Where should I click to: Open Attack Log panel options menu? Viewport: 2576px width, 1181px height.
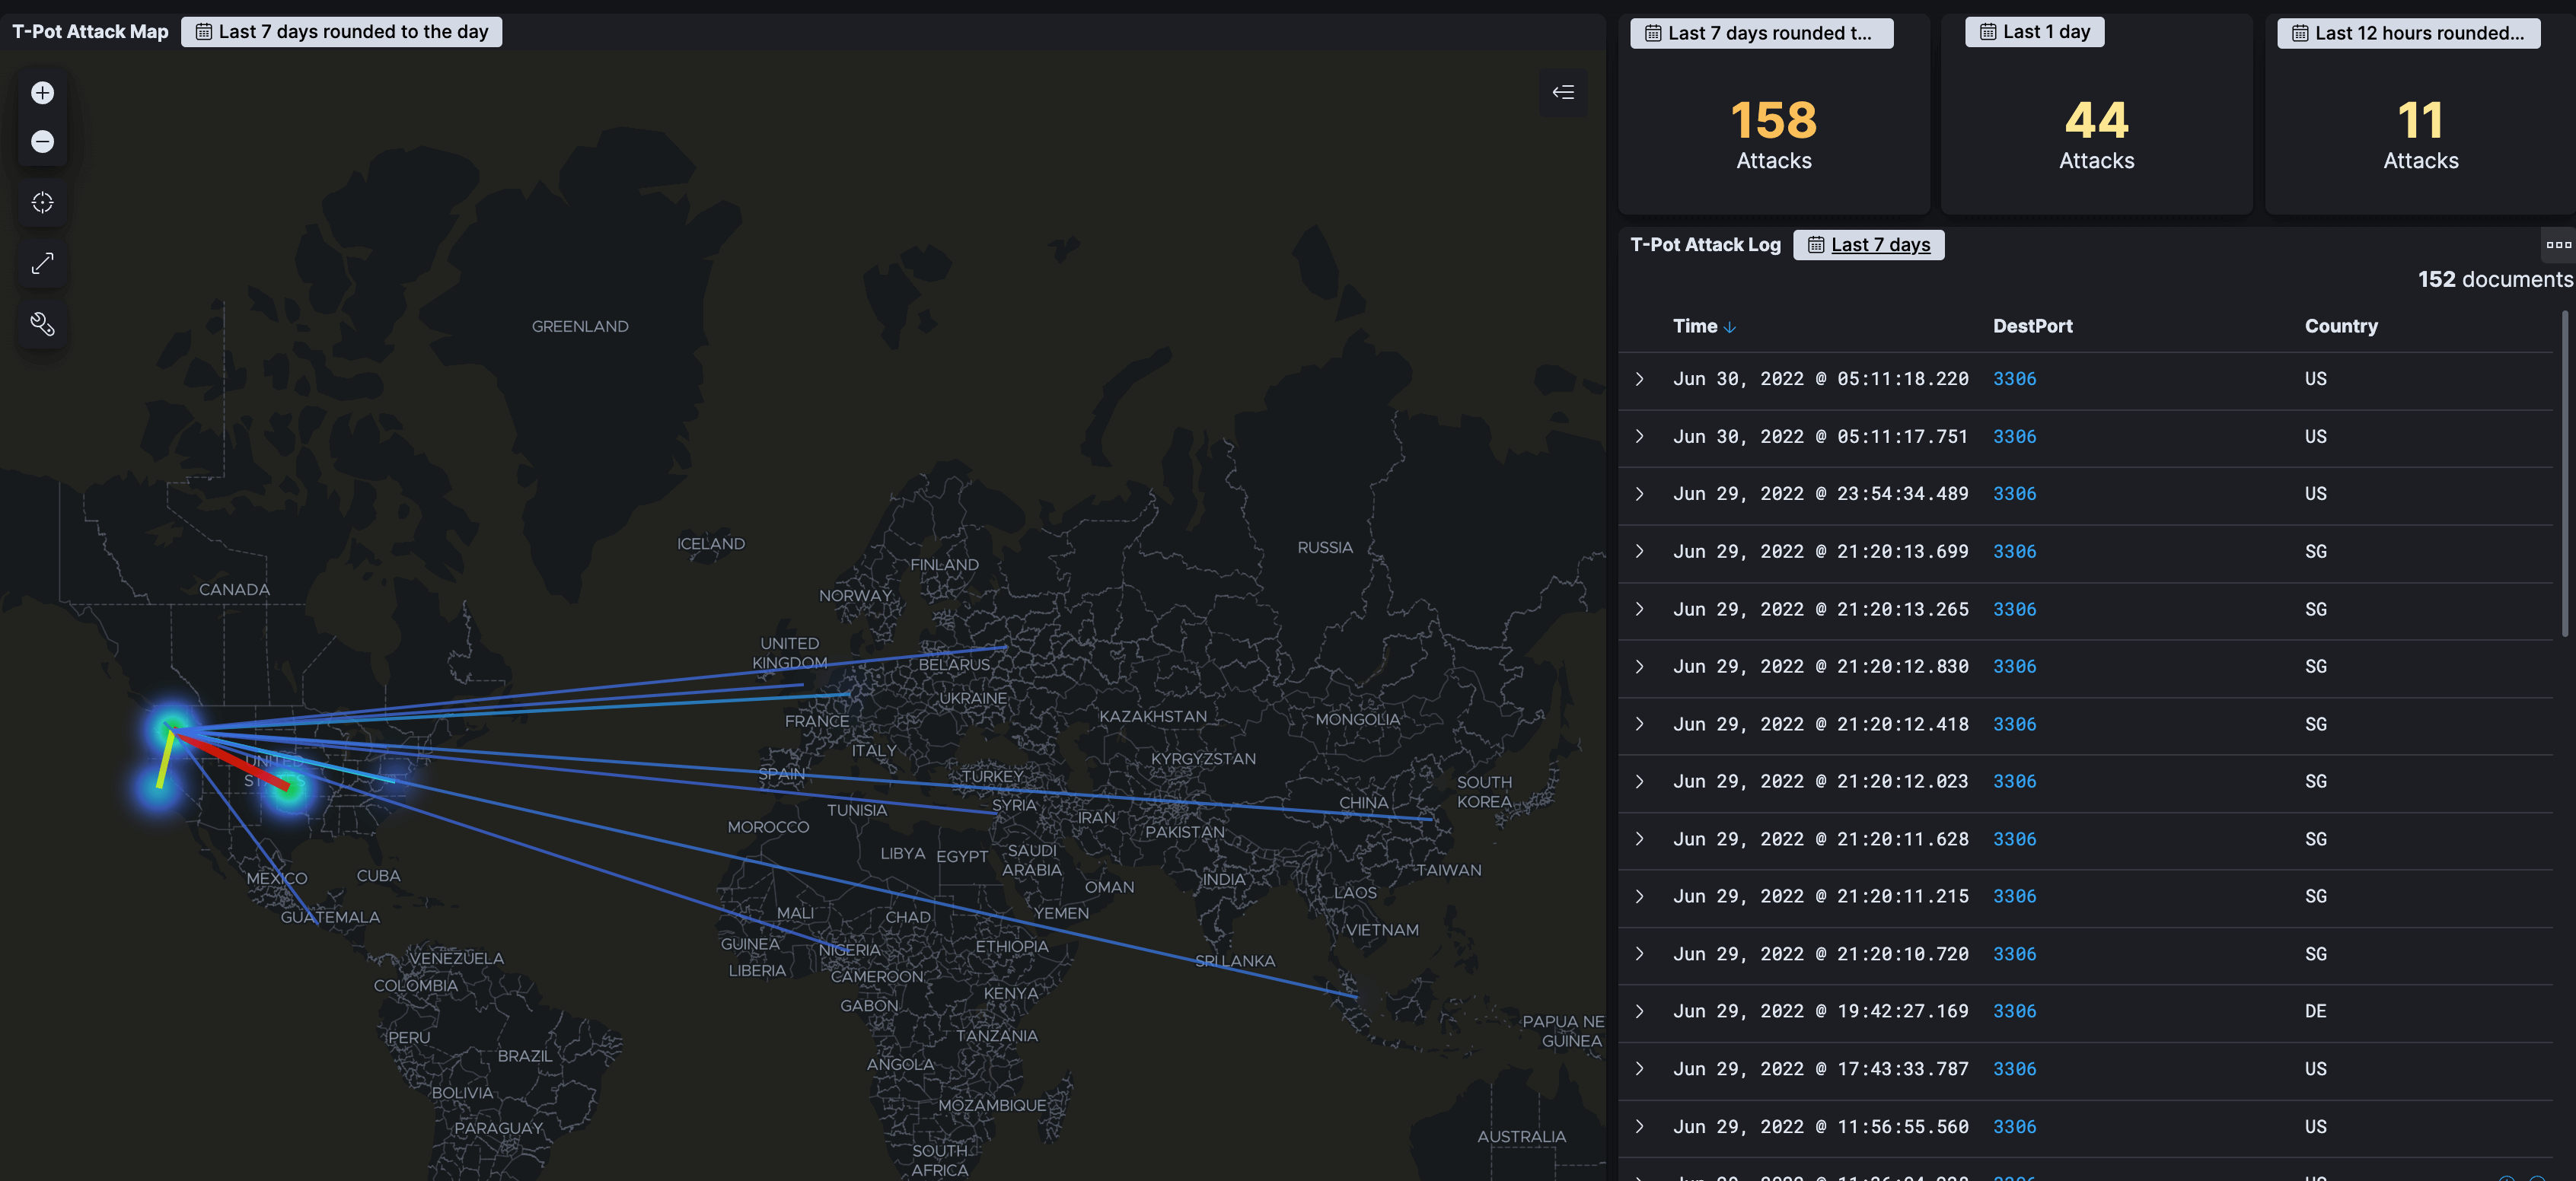pyautogui.click(x=2558, y=245)
